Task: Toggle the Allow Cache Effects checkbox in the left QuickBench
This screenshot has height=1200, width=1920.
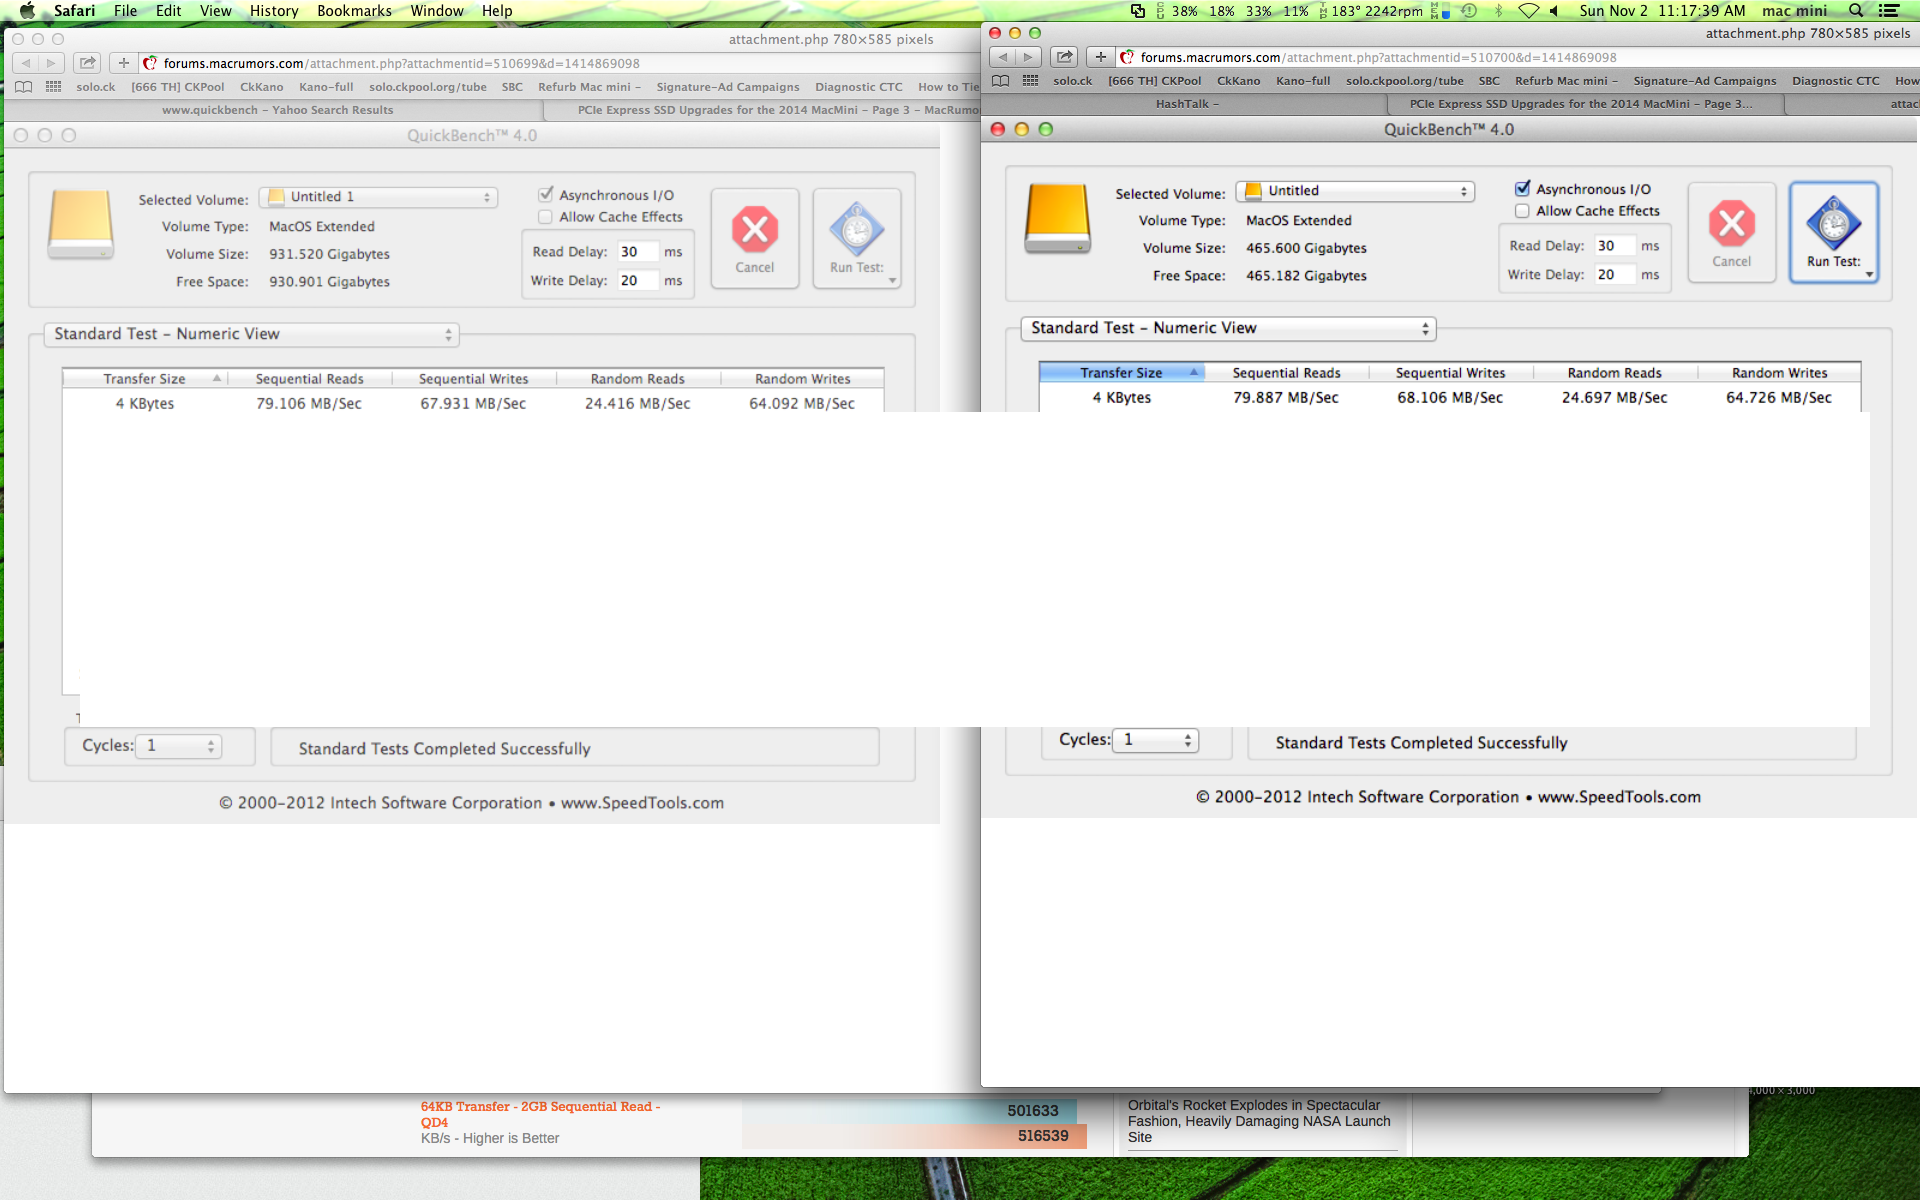Action: [545, 217]
